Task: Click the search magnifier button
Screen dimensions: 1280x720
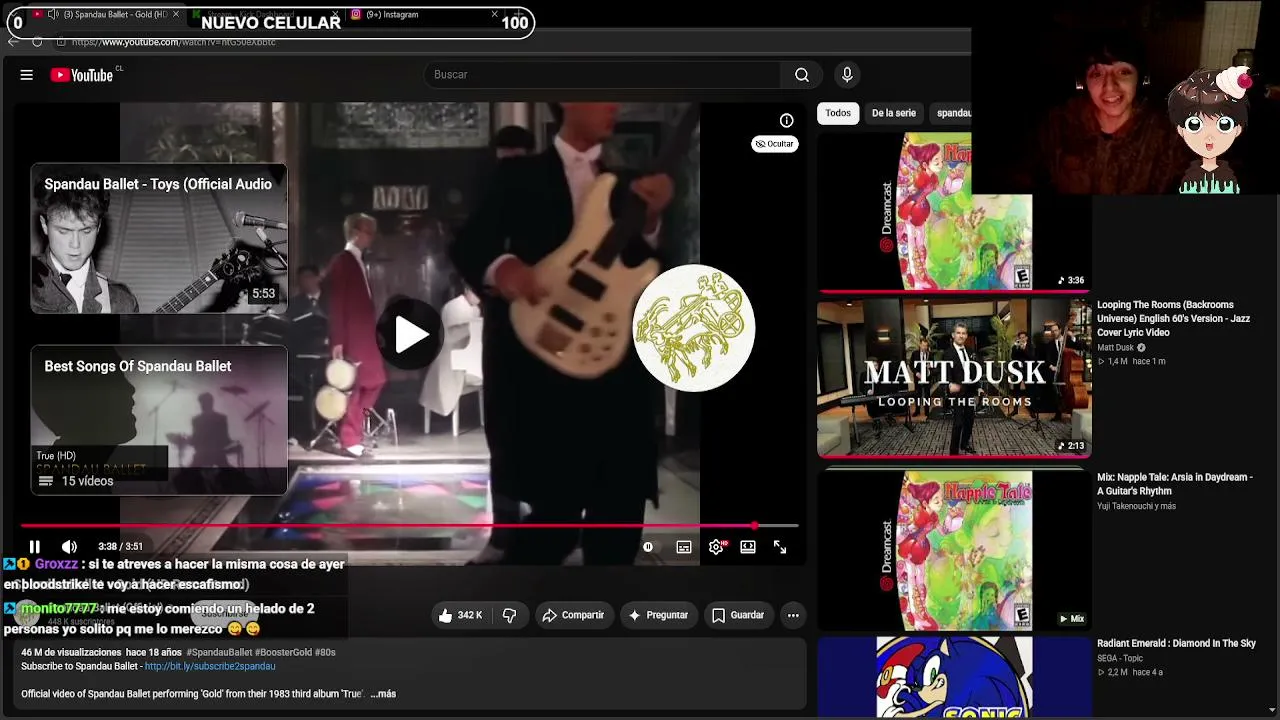Action: [x=802, y=75]
